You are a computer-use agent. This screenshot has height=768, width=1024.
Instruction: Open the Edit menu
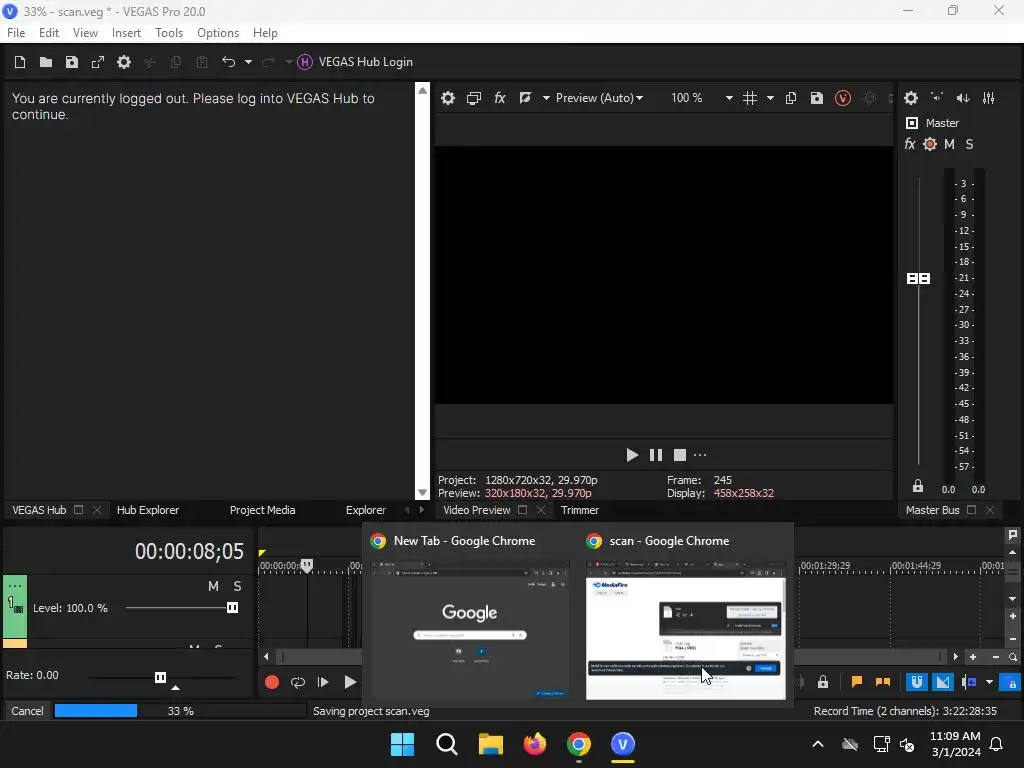coord(49,33)
